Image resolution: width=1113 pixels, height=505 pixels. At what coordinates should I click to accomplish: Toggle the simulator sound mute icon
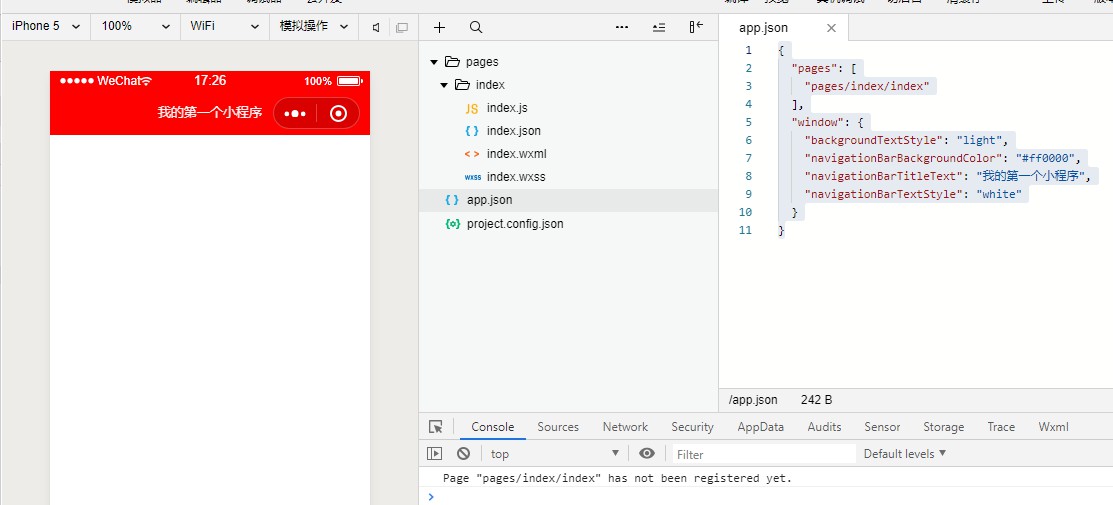376,27
